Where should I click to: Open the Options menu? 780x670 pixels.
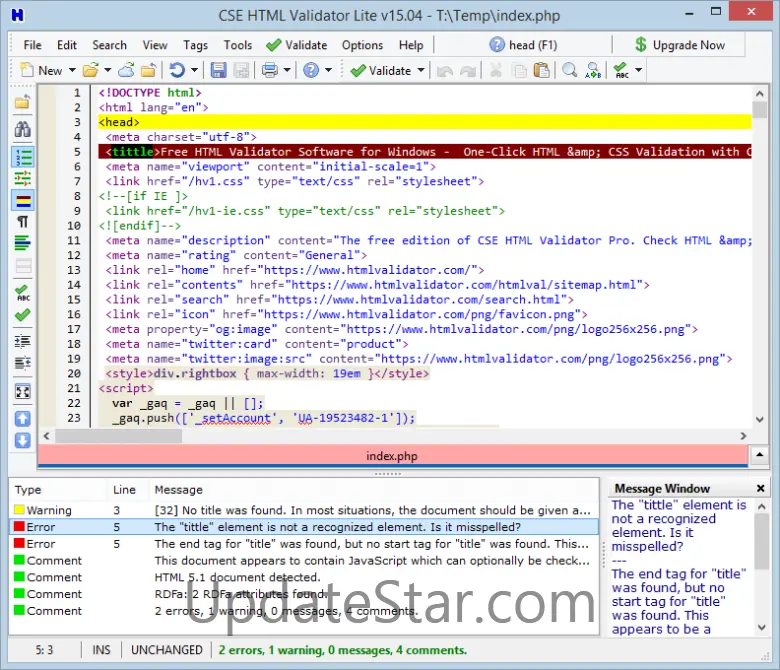click(x=362, y=45)
